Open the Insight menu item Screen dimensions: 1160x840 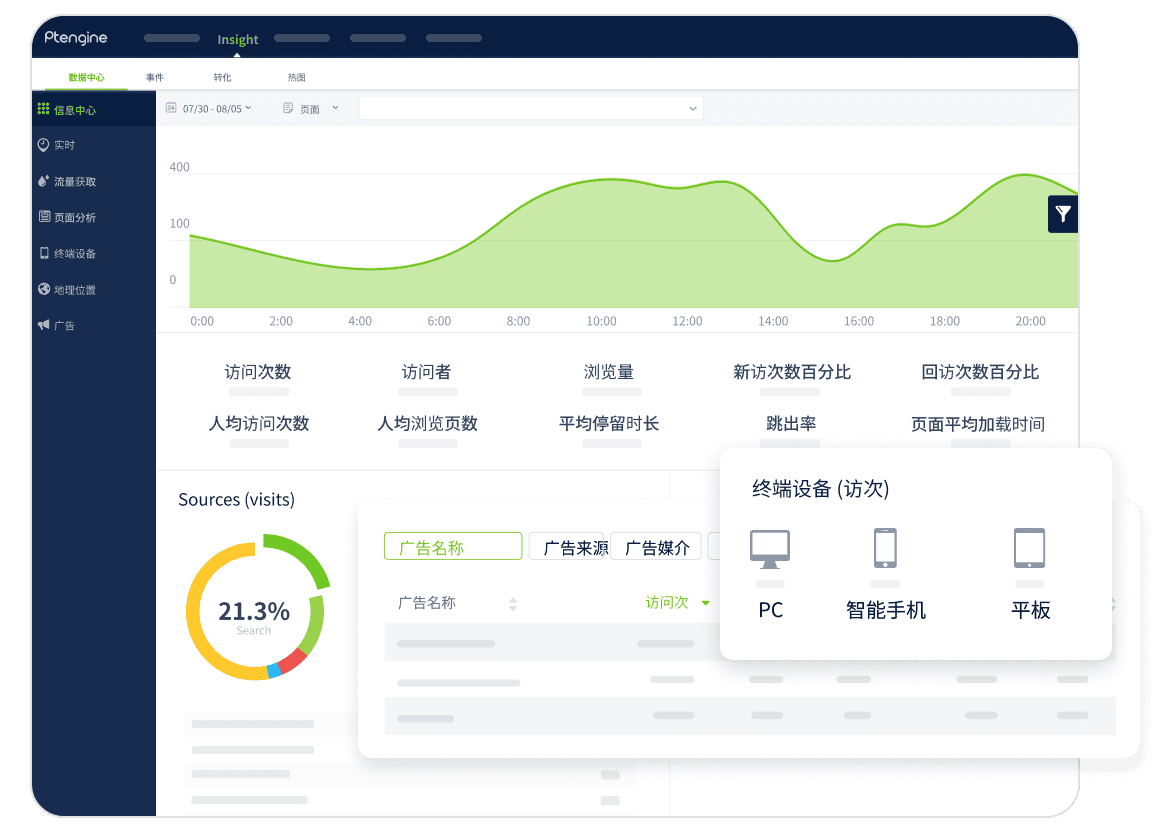[238, 38]
